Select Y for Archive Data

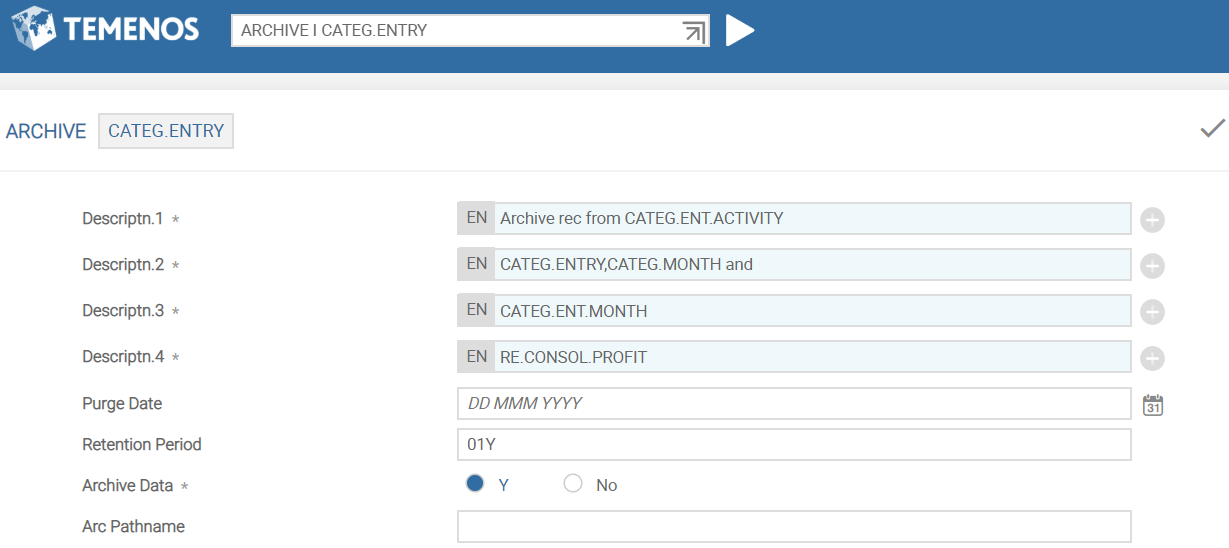476,484
